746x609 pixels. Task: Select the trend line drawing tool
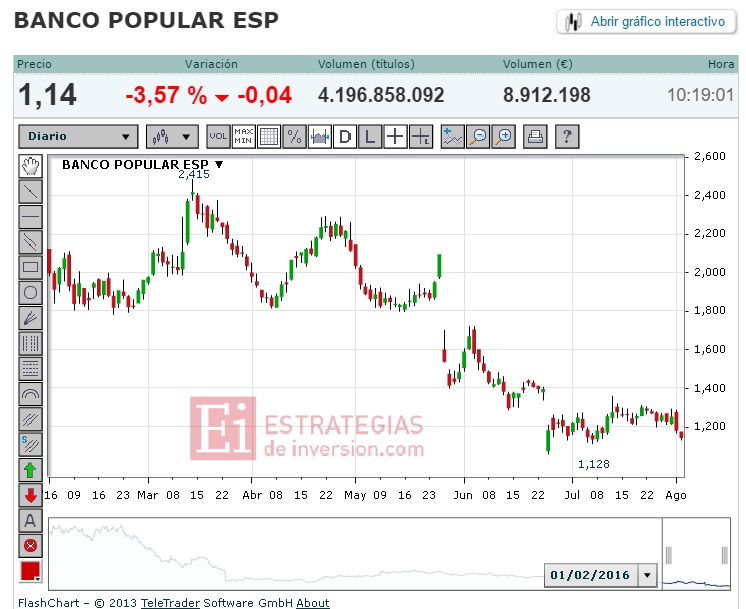click(30, 192)
